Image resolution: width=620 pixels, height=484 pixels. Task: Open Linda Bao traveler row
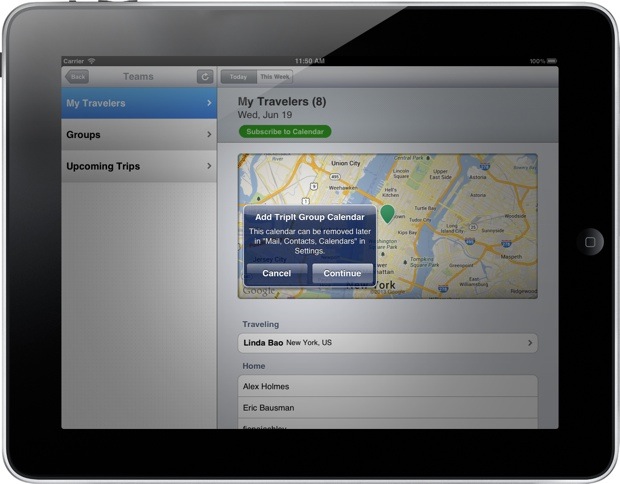tap(388, 343)
